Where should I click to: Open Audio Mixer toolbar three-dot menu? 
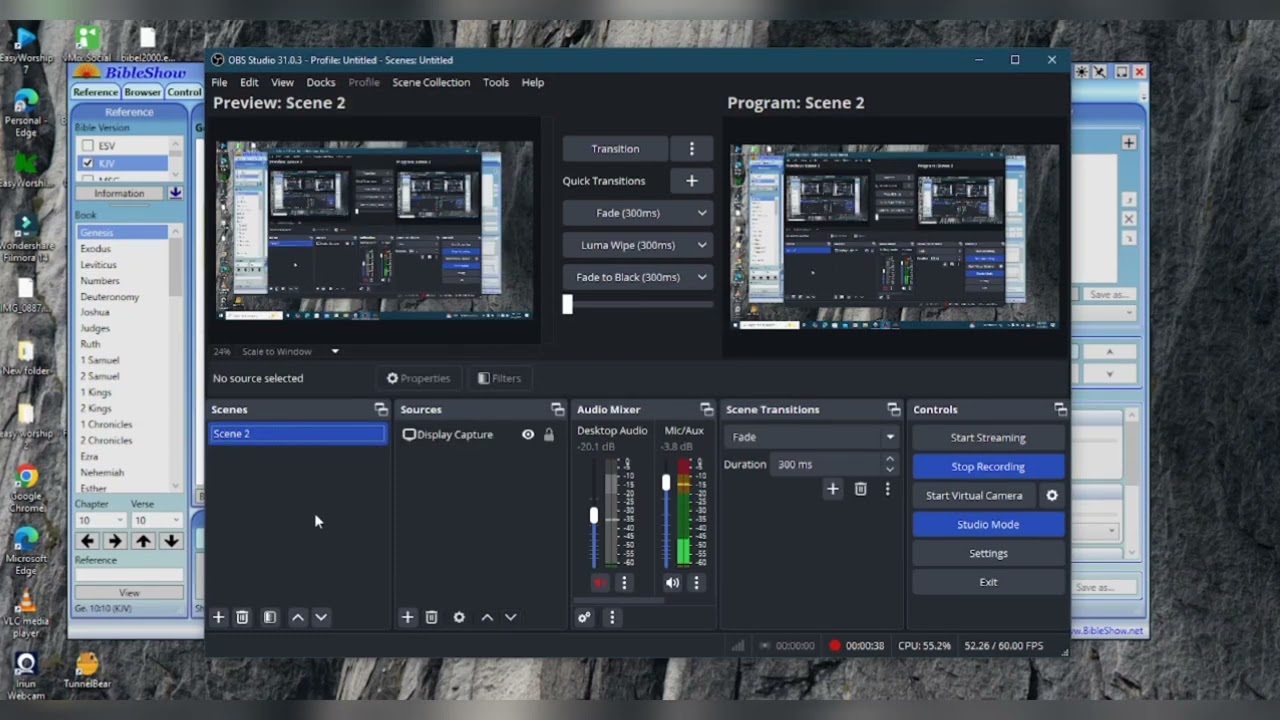[x=612, y=617]
